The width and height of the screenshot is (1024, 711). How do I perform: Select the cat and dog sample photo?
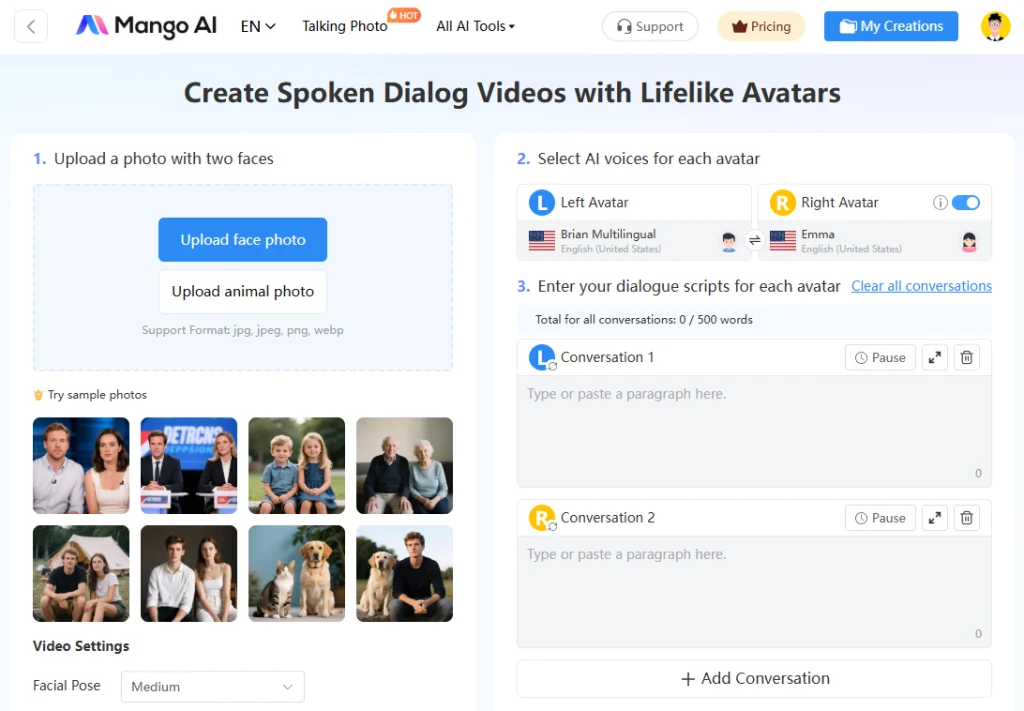tap(296, 573)
